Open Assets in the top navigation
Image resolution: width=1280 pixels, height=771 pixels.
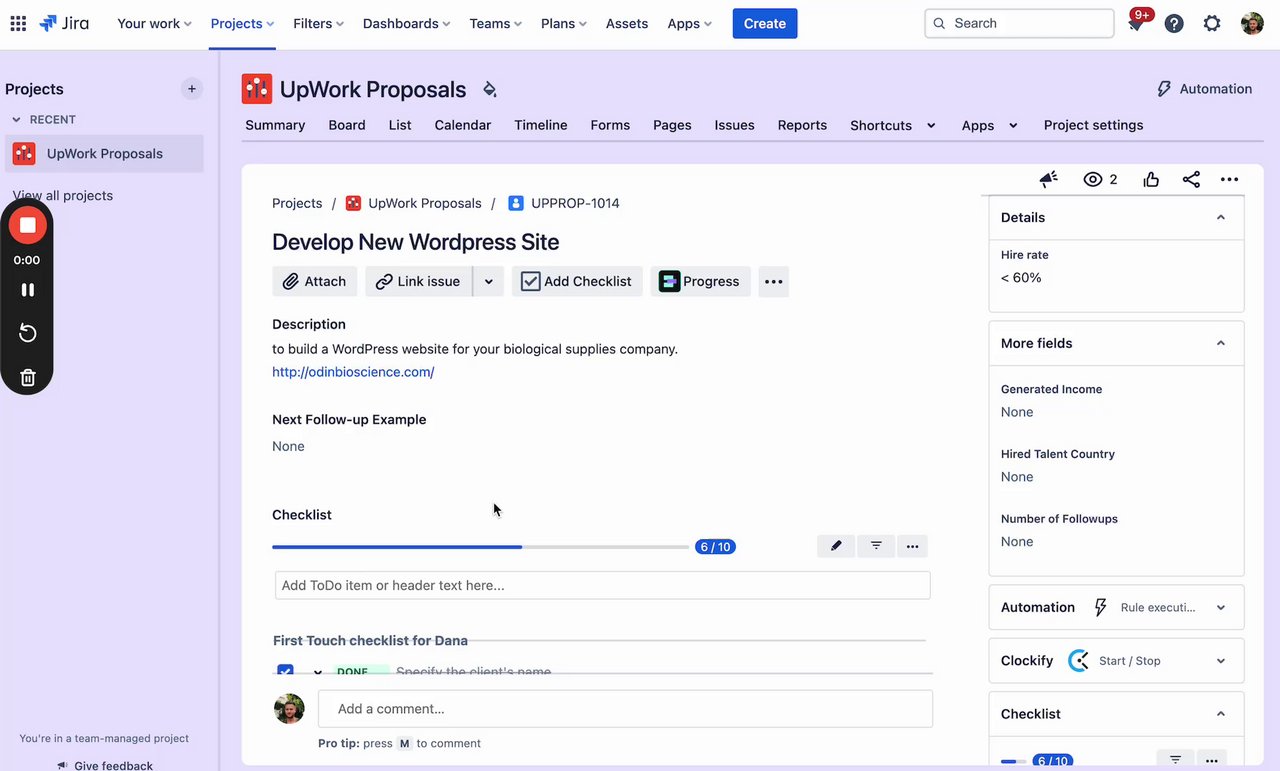pyautogui.click(x=627, y=23)
